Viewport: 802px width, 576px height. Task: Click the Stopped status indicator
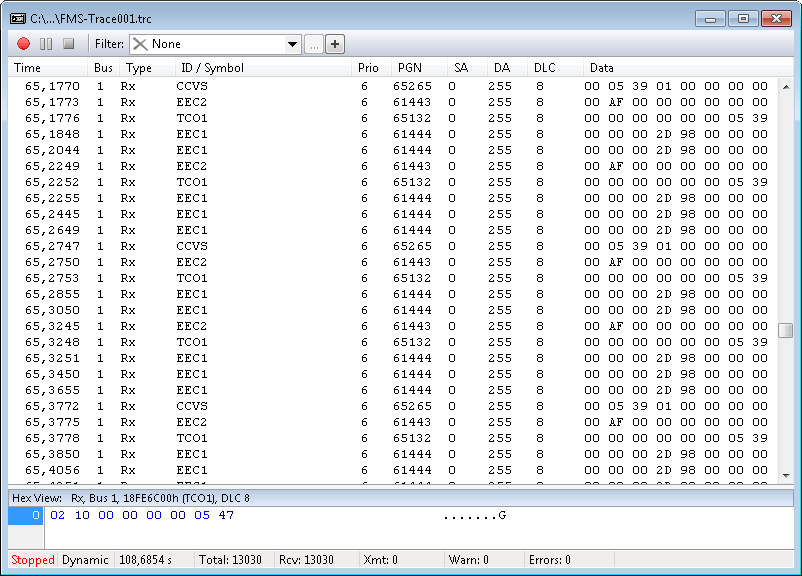pyautogui.click(x=33, y=560)
